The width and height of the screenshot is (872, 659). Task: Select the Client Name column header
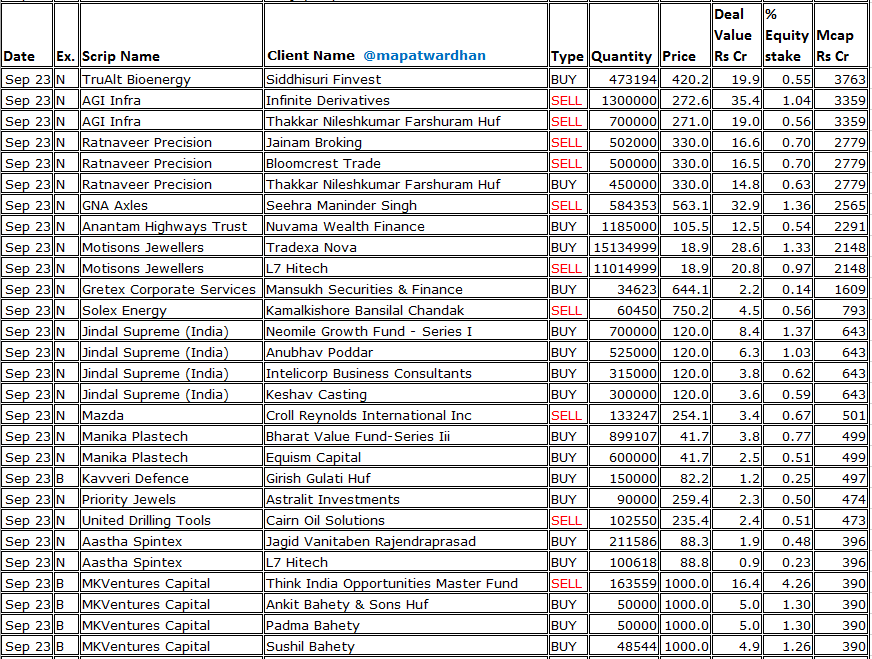tap(311, 56)
